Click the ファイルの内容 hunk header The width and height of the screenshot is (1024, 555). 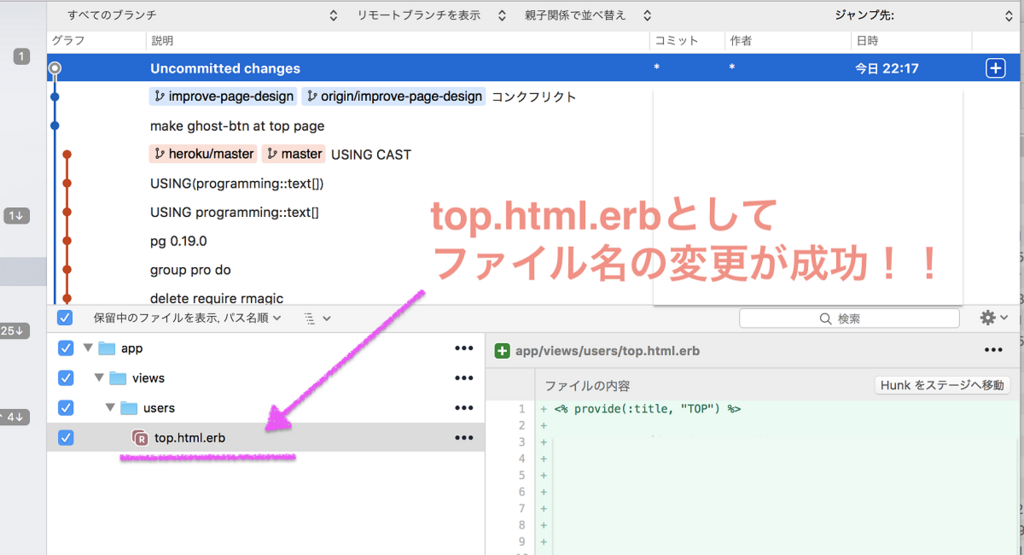tap(586, 386)
